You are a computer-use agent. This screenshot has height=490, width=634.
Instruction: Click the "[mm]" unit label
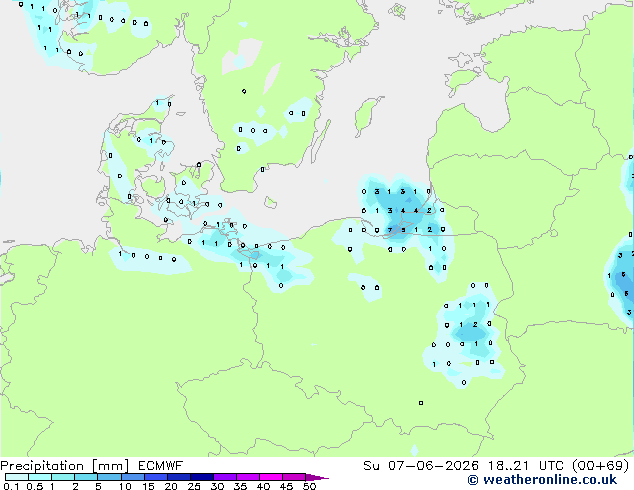click(110, 466)
